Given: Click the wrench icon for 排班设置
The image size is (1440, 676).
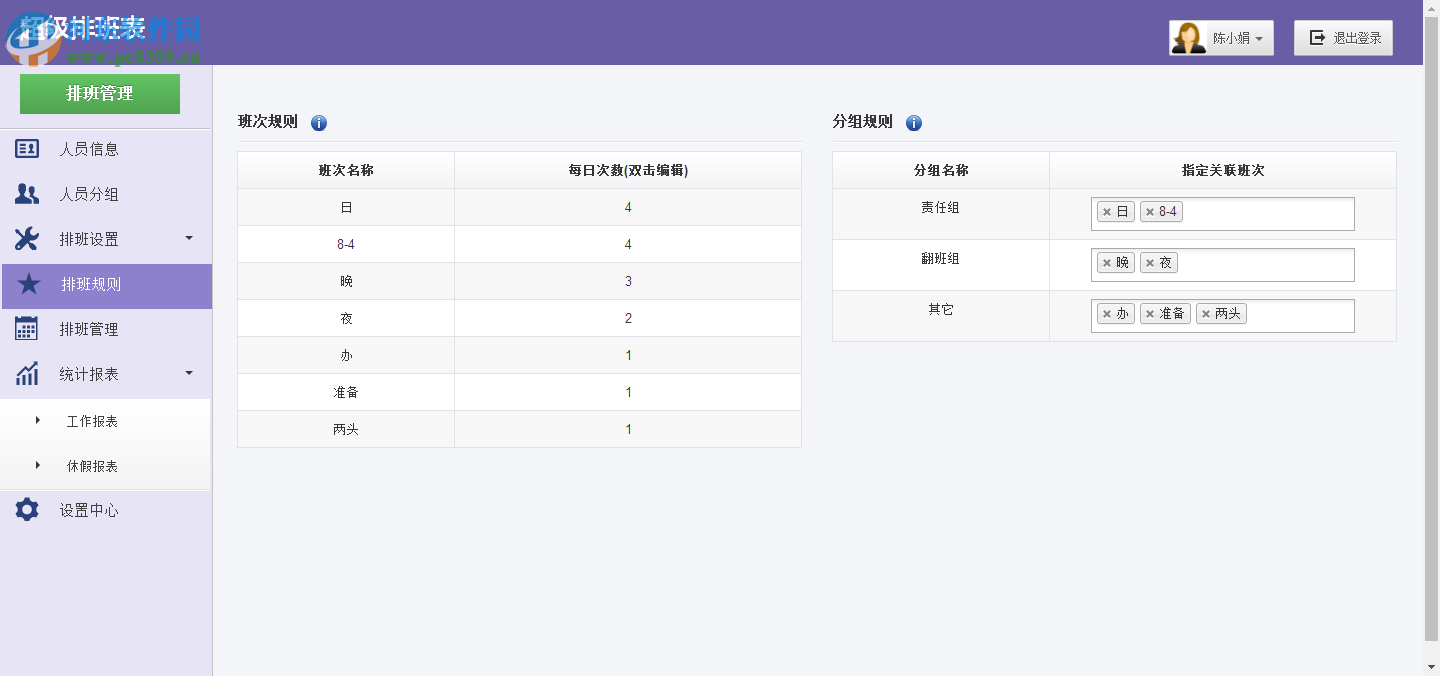Looking at the screenshot, I should pyautogui.click(x=25, y=238).
